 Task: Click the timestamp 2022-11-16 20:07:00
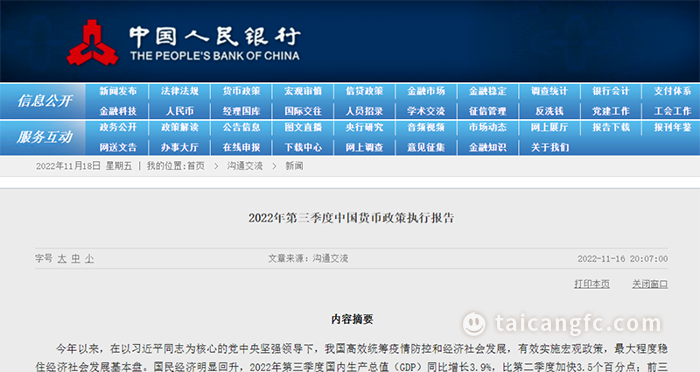pos(623,259)
